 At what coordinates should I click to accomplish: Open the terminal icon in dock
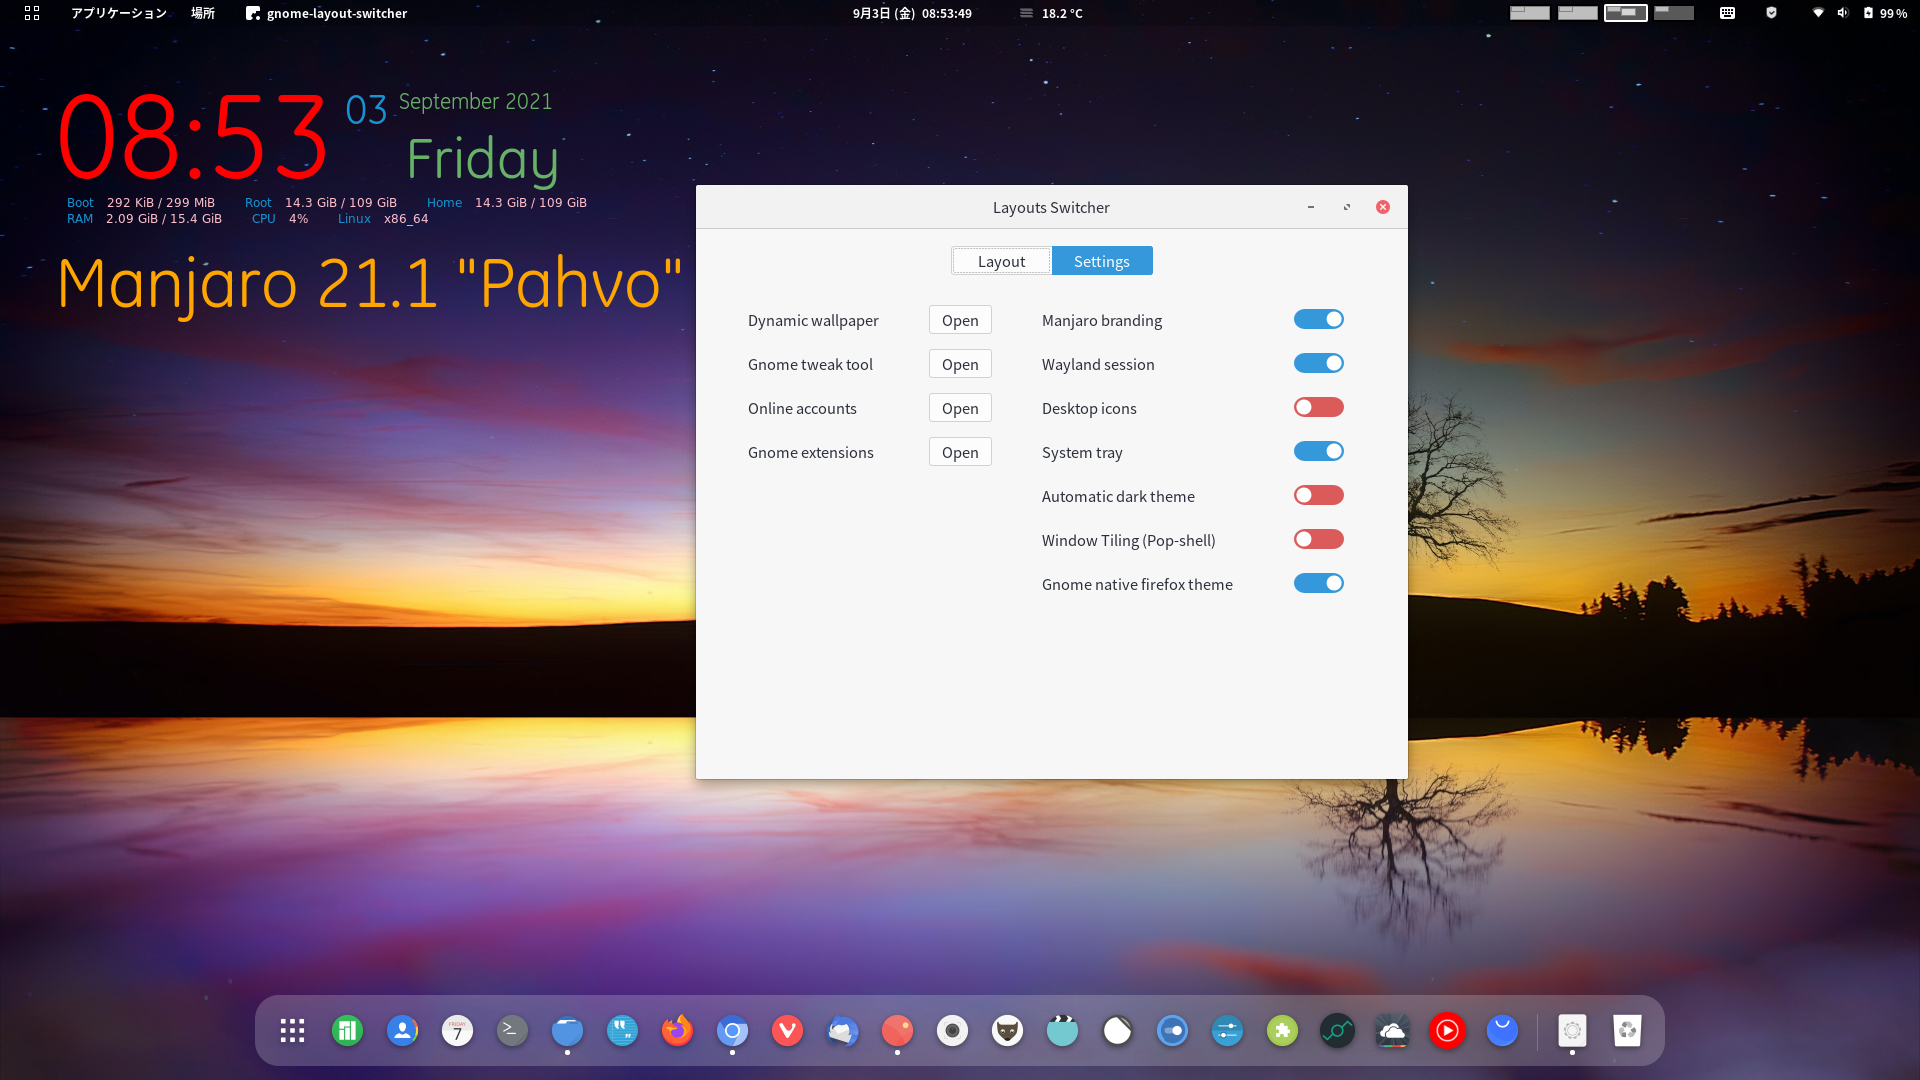click(x=512, y=1031)
